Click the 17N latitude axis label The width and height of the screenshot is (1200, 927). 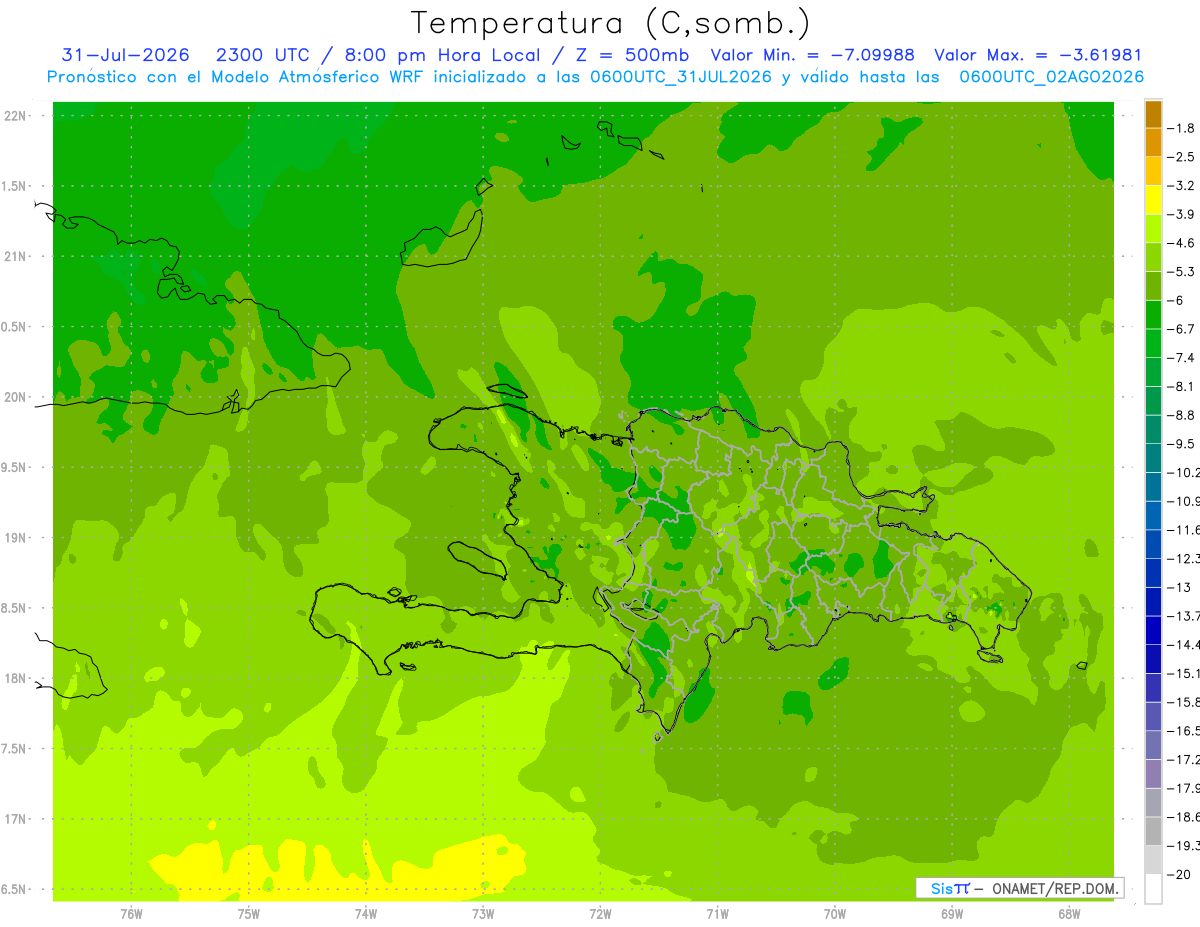click(x=14, y=819)
